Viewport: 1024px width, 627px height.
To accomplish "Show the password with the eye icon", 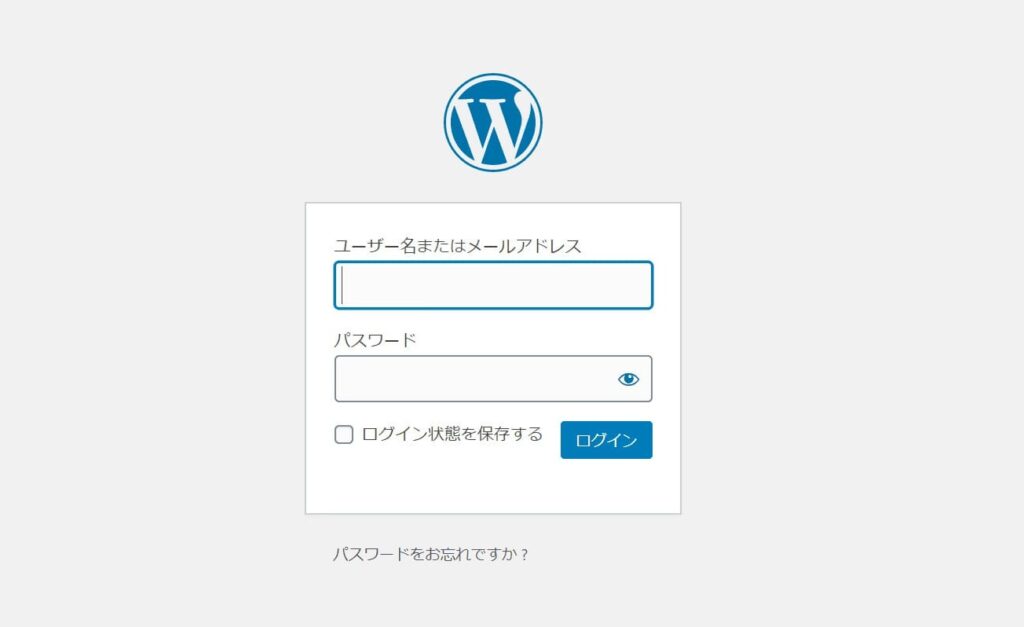I will click(628, 379).
